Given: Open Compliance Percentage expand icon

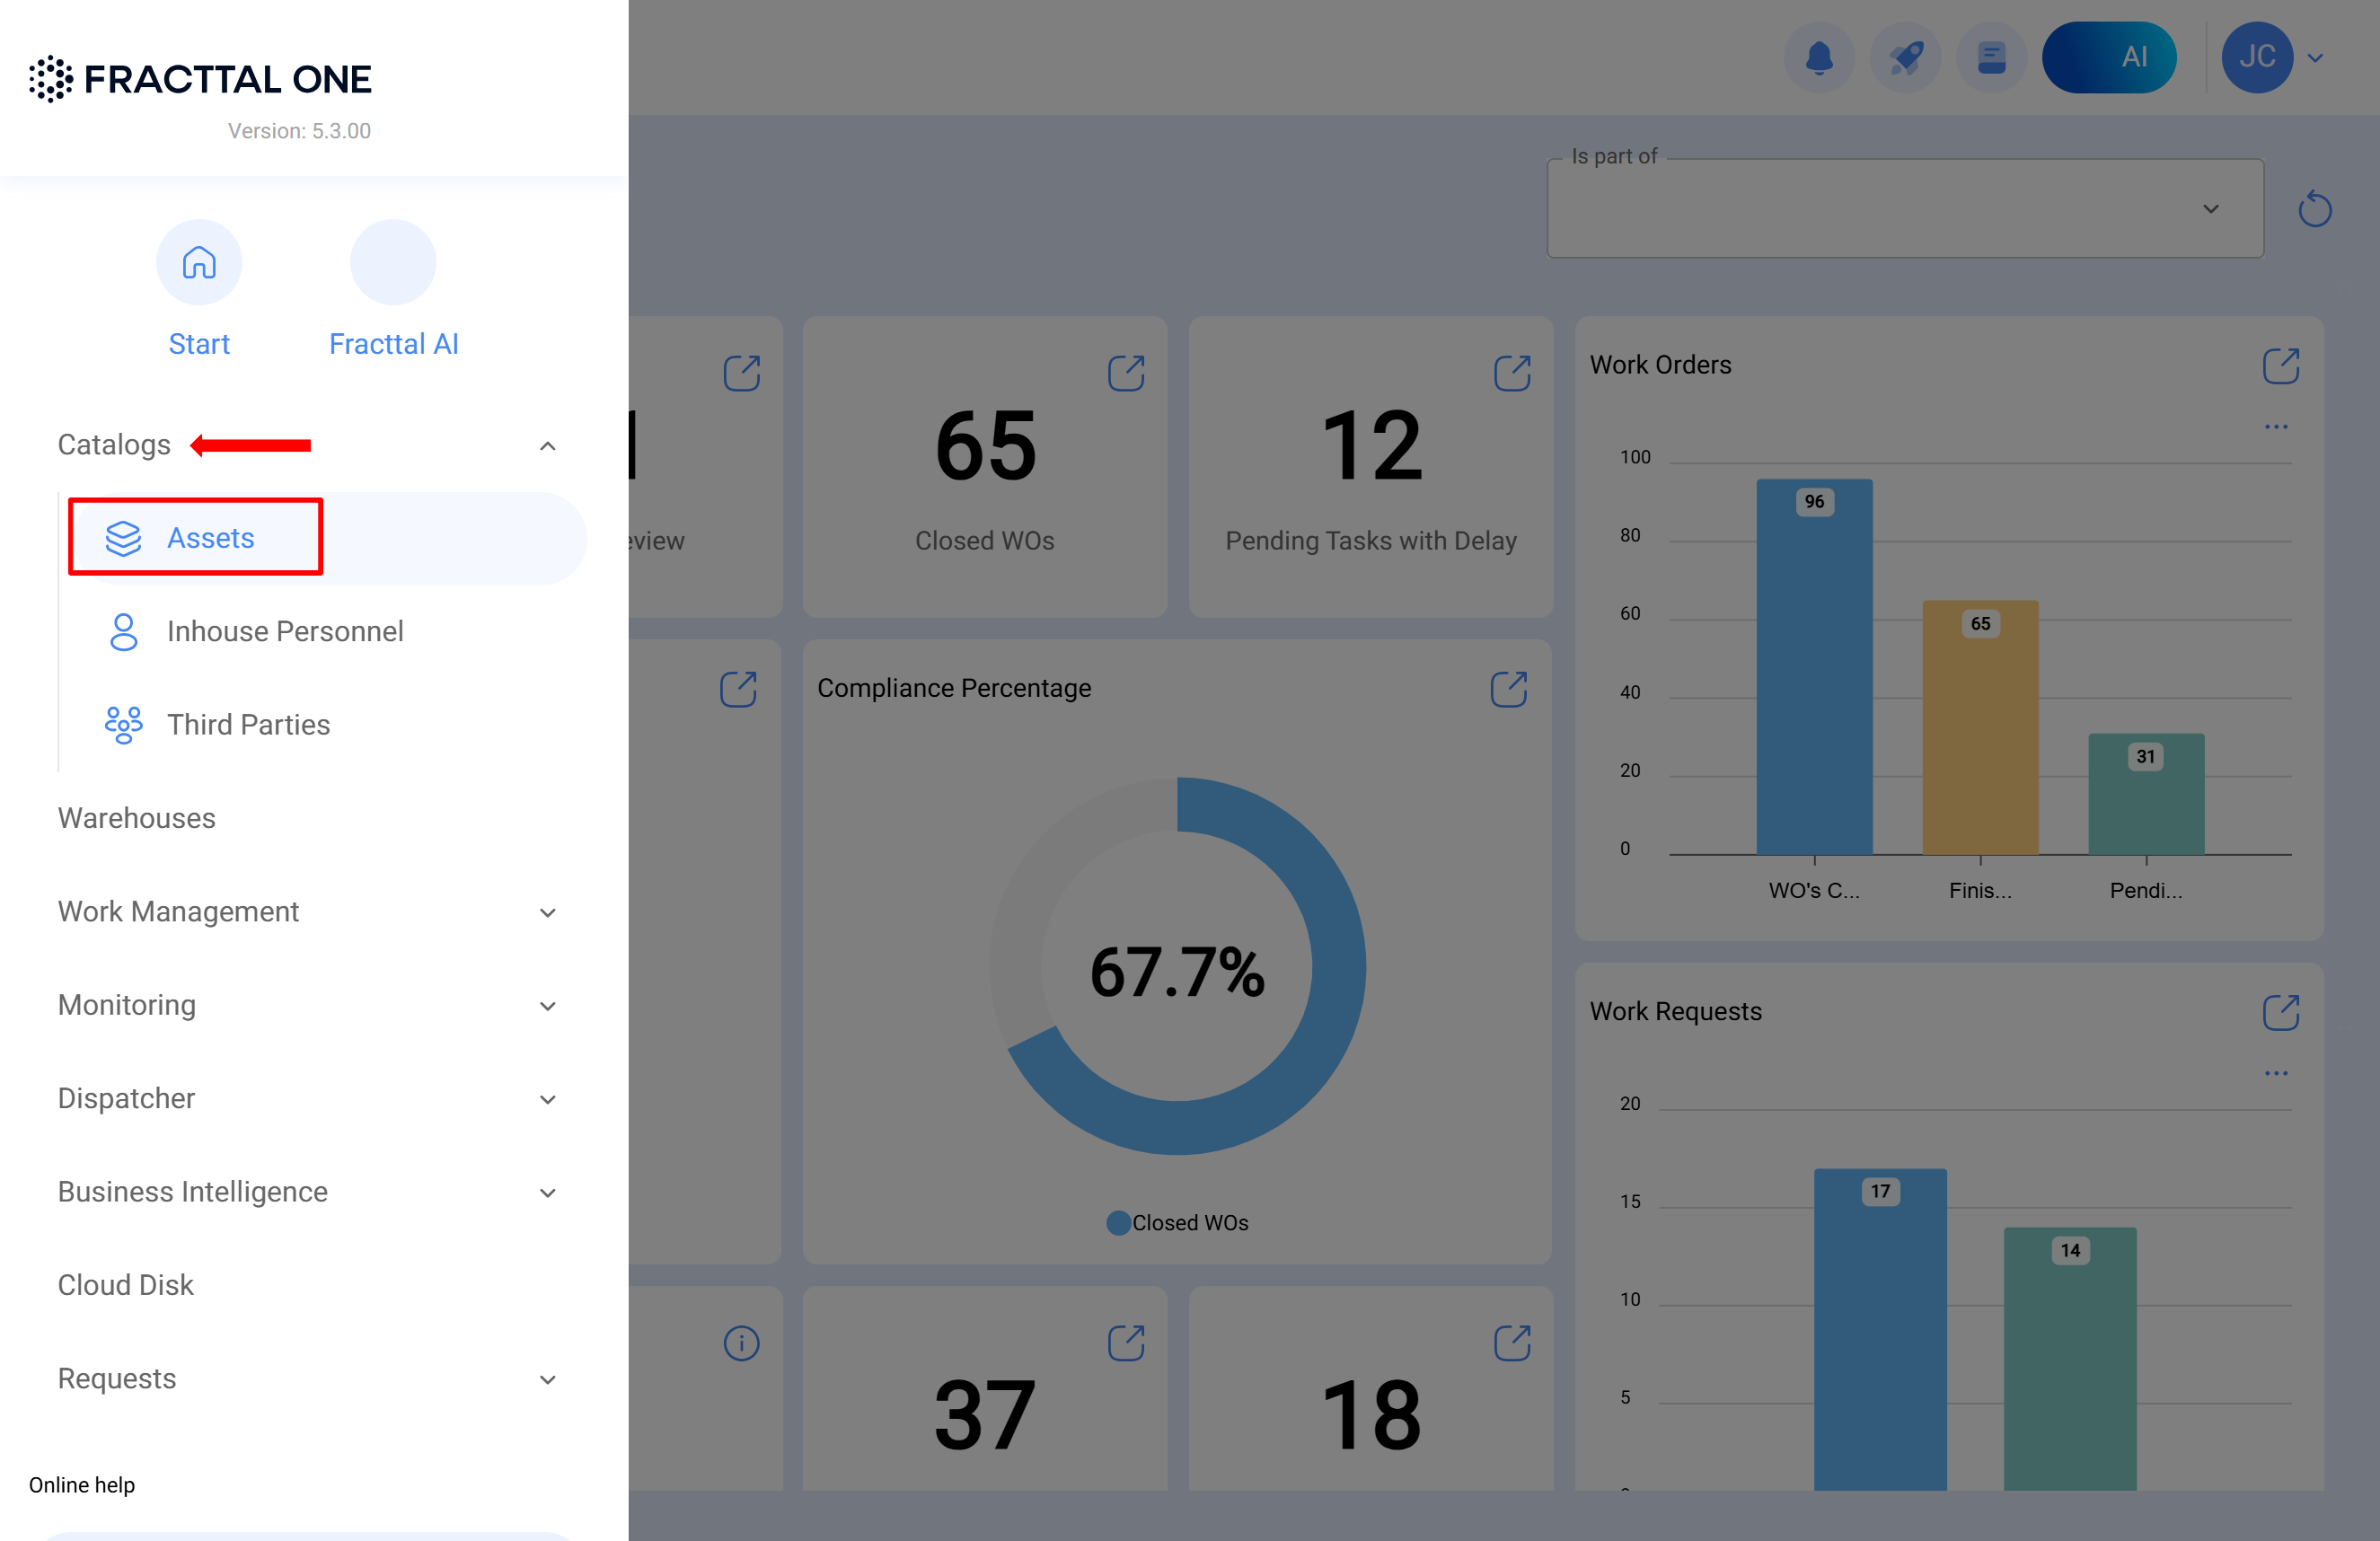Looking at the screenshot, I should coord(1508,688).
